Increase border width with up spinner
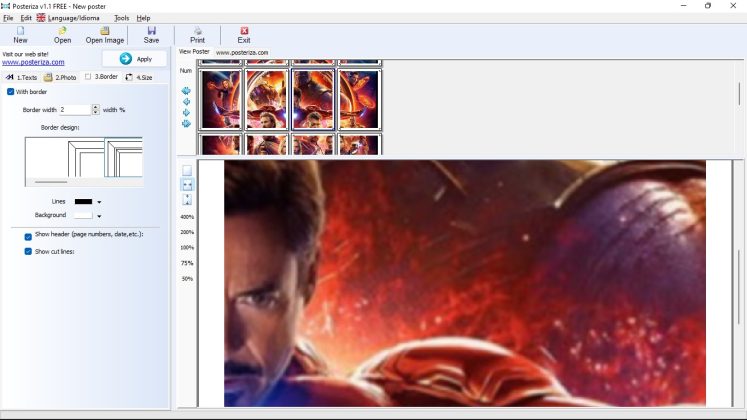The width and height of the screenshot is (747, 420). (96, 107)
